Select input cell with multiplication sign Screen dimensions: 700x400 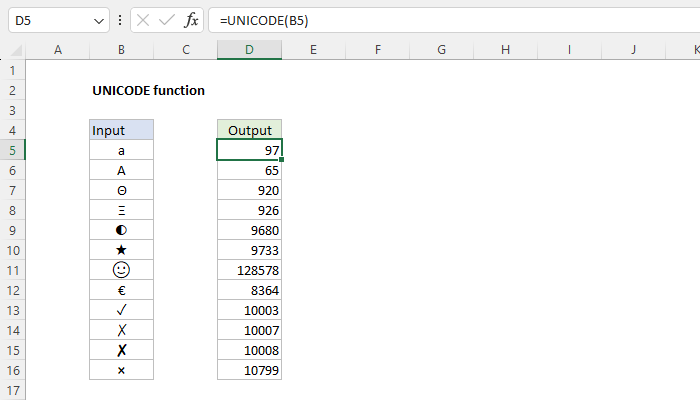coord(121,370)
